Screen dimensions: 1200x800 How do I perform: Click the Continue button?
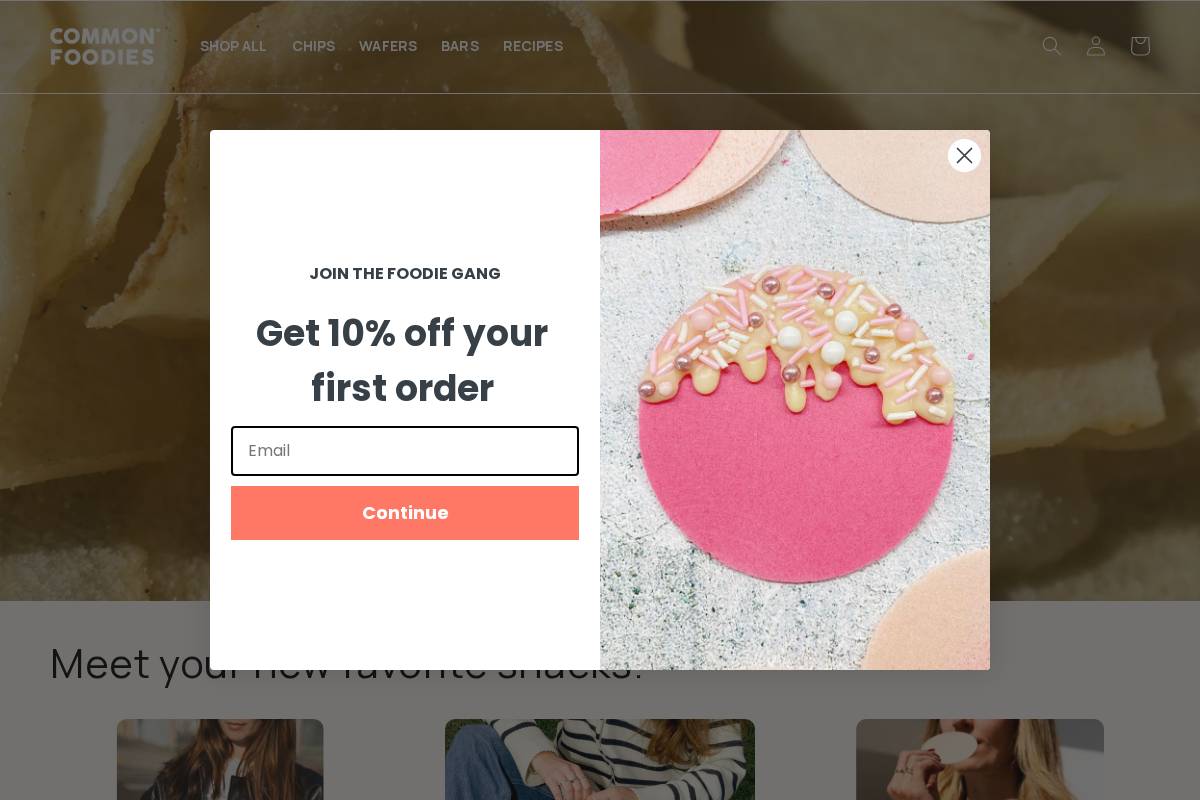click(x=405, y=513)
